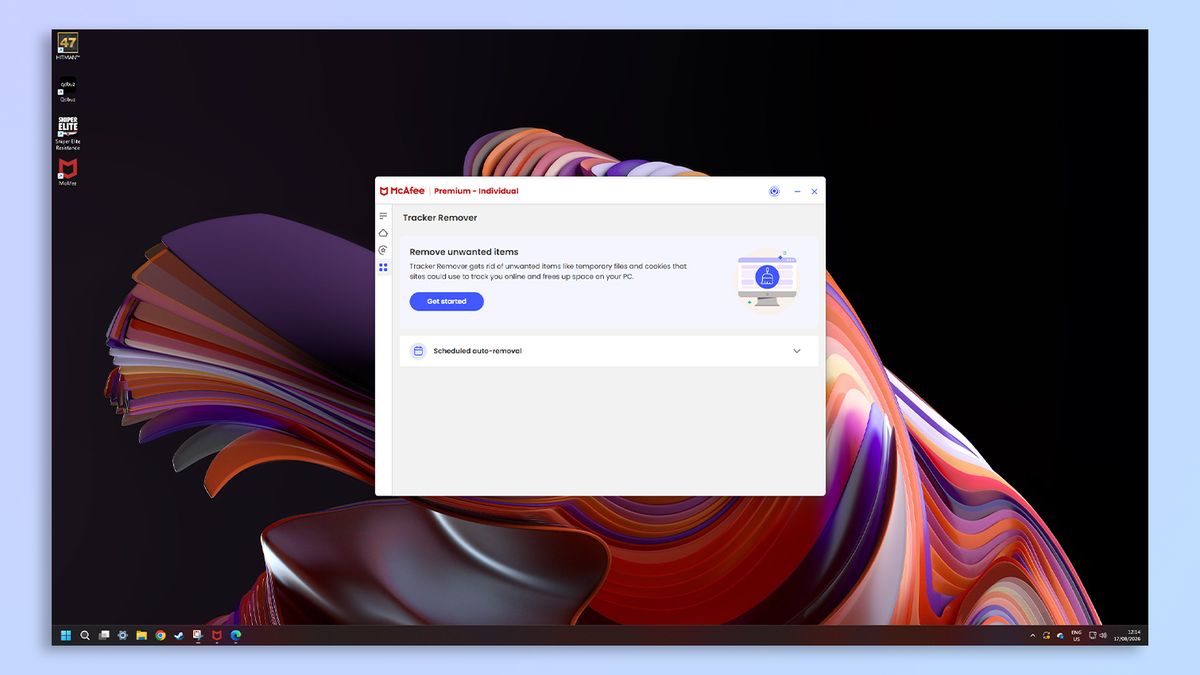
Task: Open the volume speaker tray icon
Action: 1103,636
